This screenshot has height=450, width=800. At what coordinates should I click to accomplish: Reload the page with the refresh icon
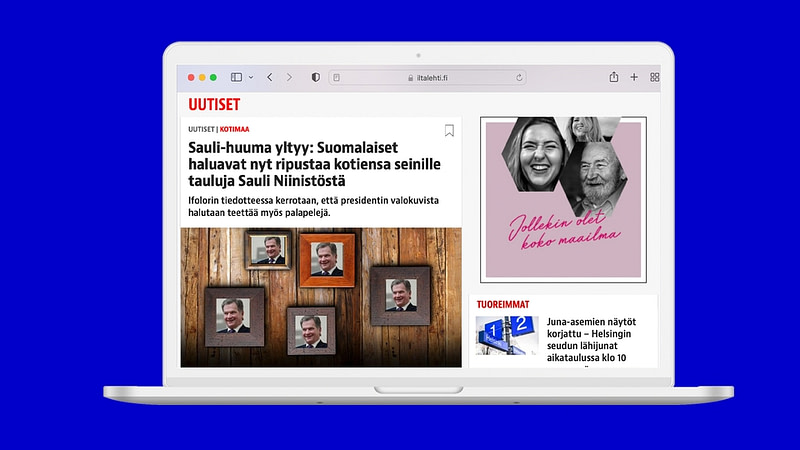[x=519, y=78]
